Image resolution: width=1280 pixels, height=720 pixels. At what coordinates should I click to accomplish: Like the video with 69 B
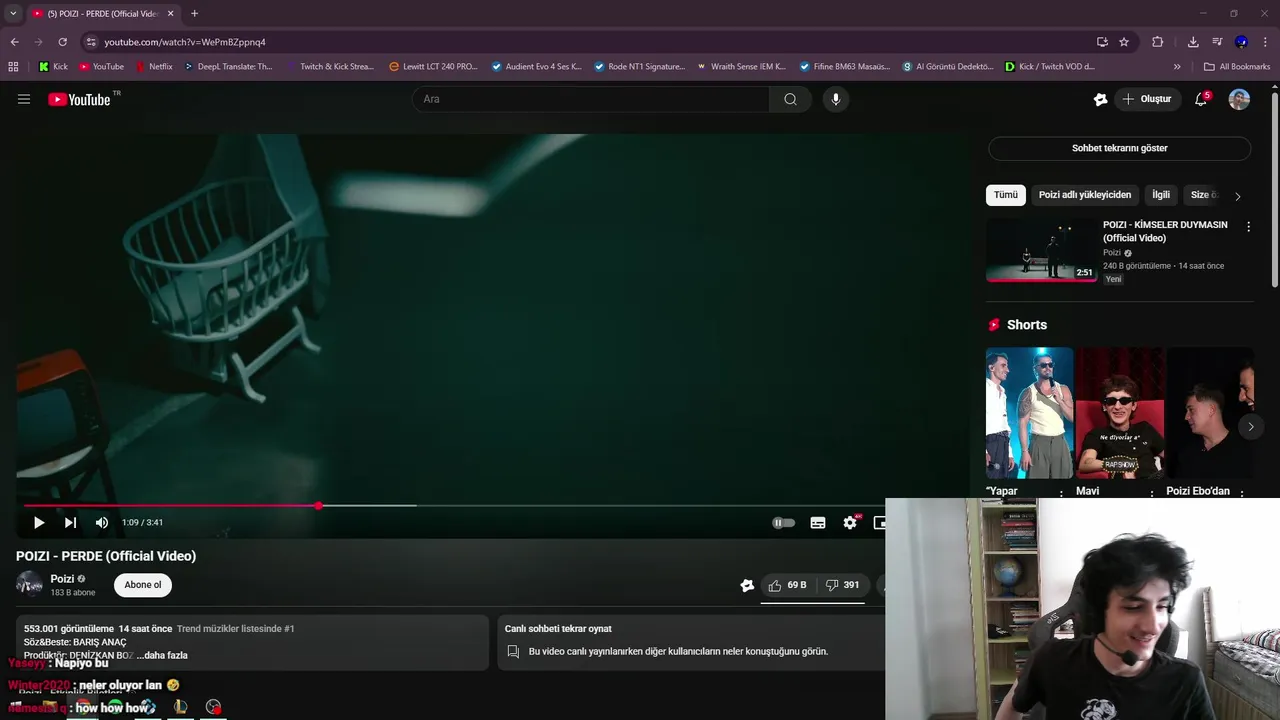pos(787,585)
